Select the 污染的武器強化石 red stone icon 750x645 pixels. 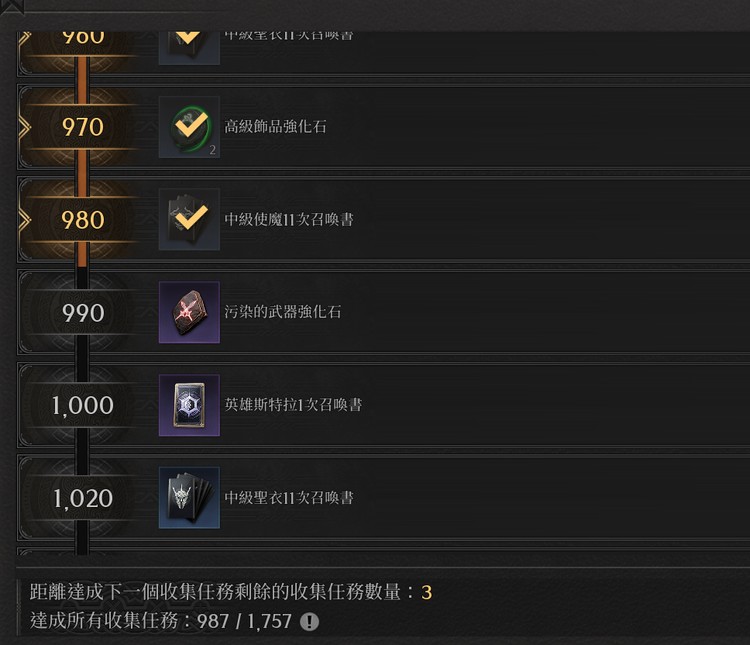[189, 312]
